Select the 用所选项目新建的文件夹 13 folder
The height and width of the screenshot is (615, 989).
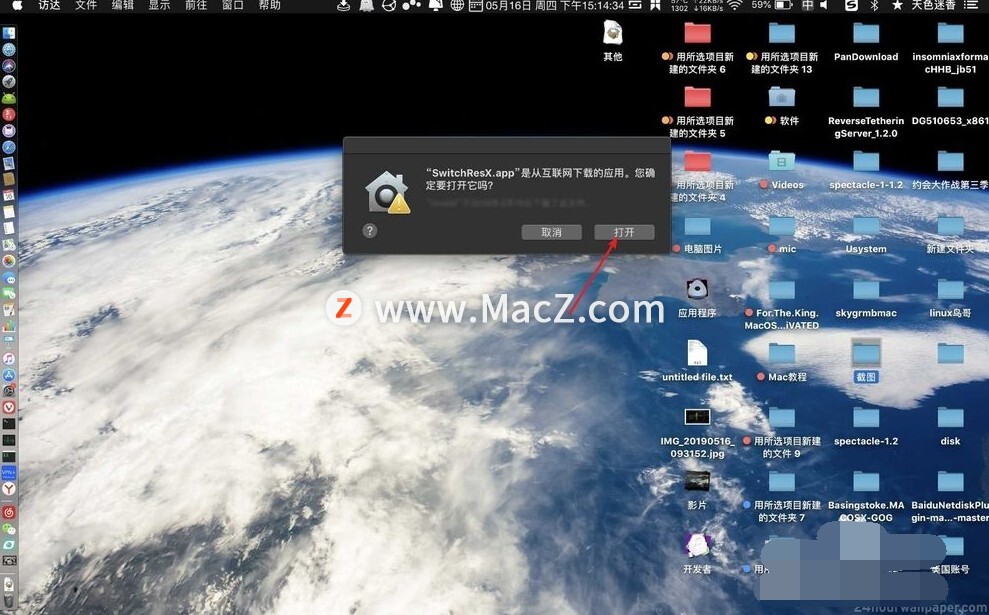pos(781,48)
